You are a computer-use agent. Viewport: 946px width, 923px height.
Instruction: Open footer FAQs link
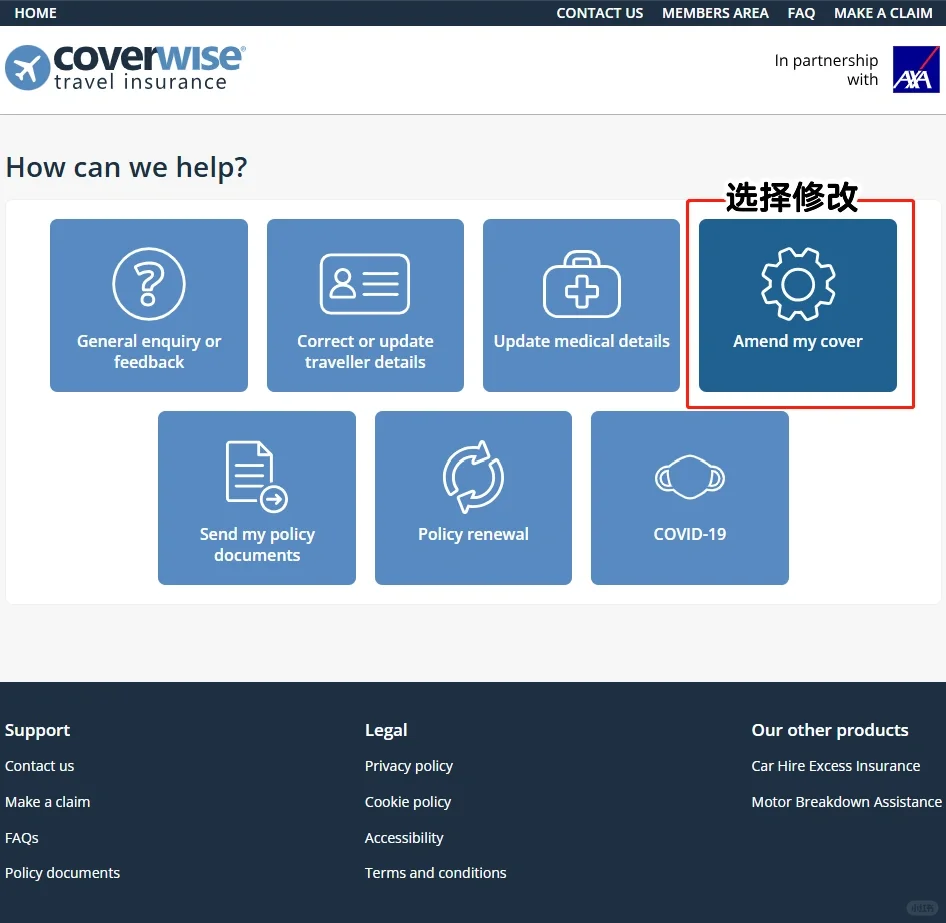pos(21,838)
